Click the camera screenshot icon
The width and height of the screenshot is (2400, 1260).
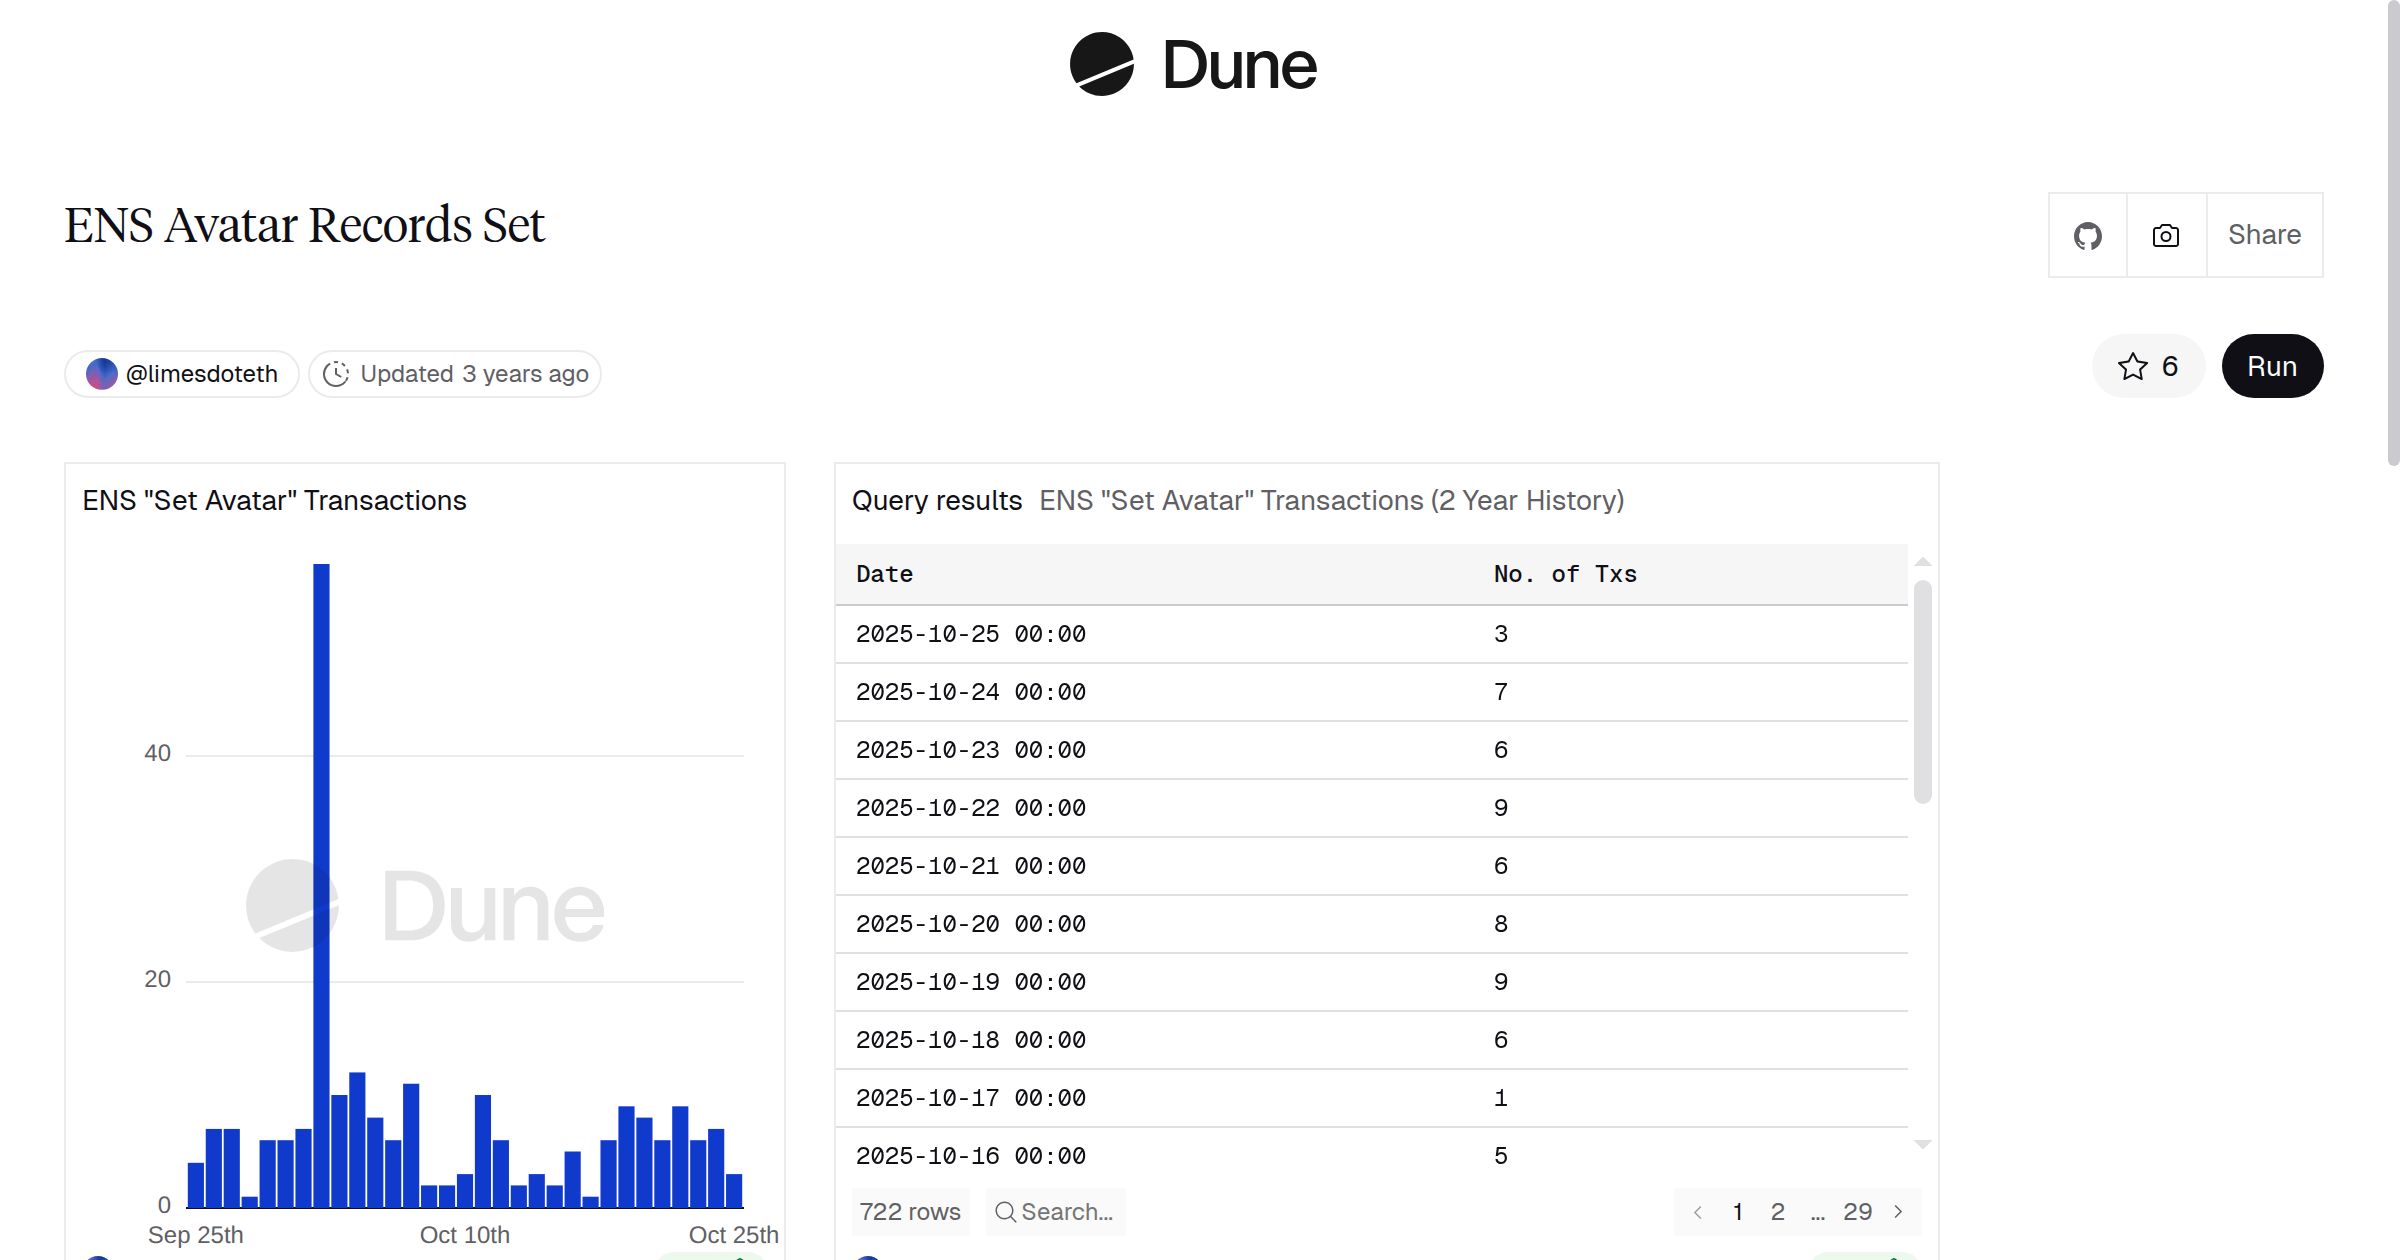tap(2166, 236)
